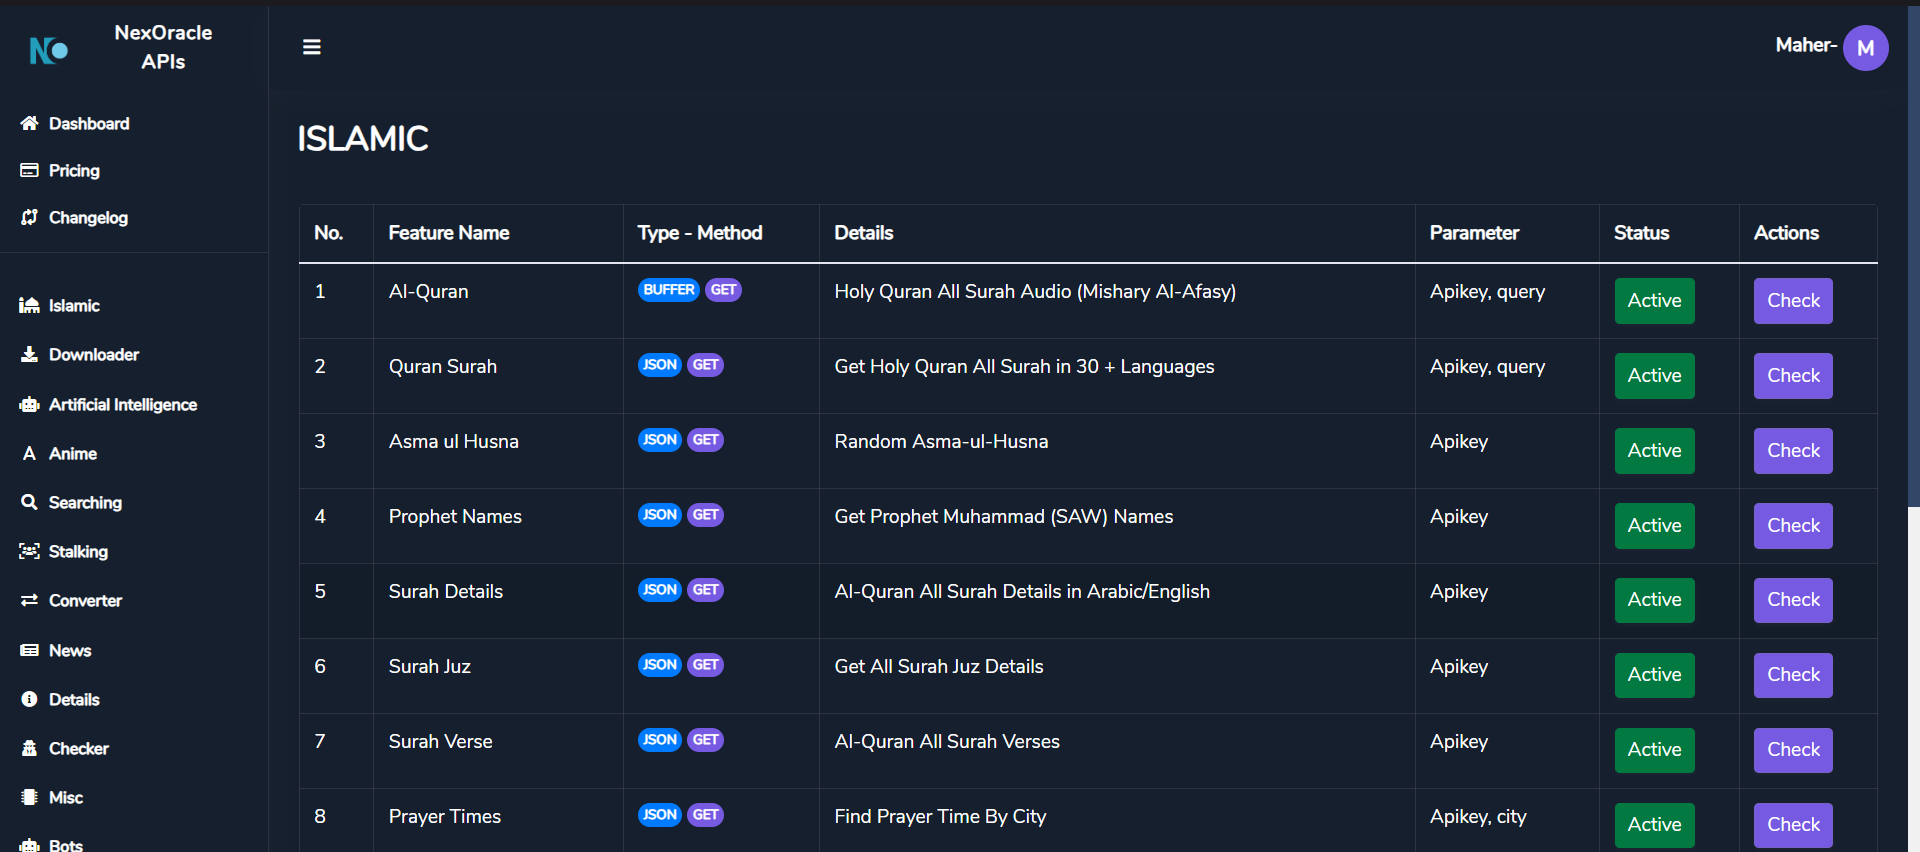Screen dimensions: 1920x852
Task: Click 'Random Asma-ul-Husna' details text
Action: click(x=941, y=441)
